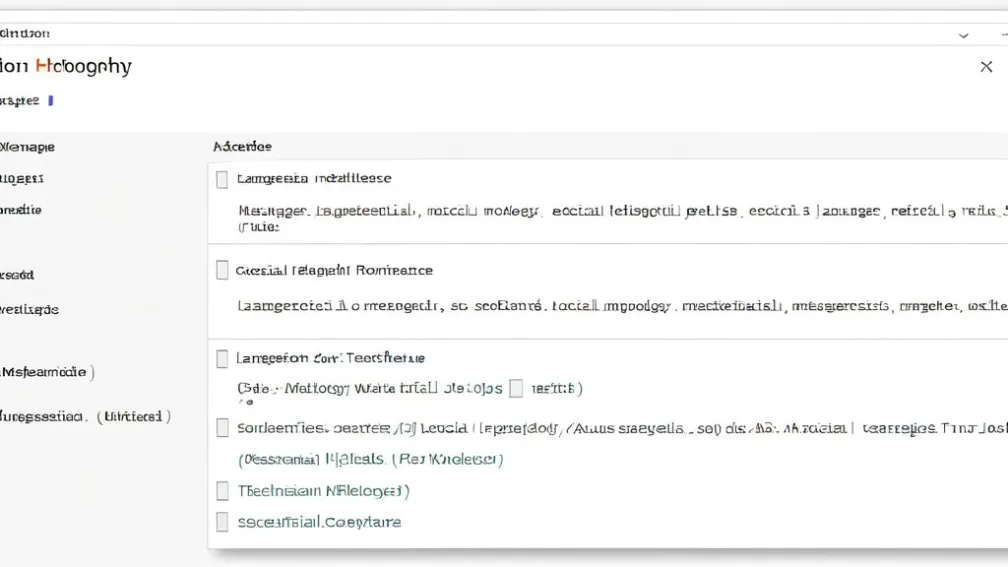Expand the chevron dropdown in the top bar

click(963, 35)
